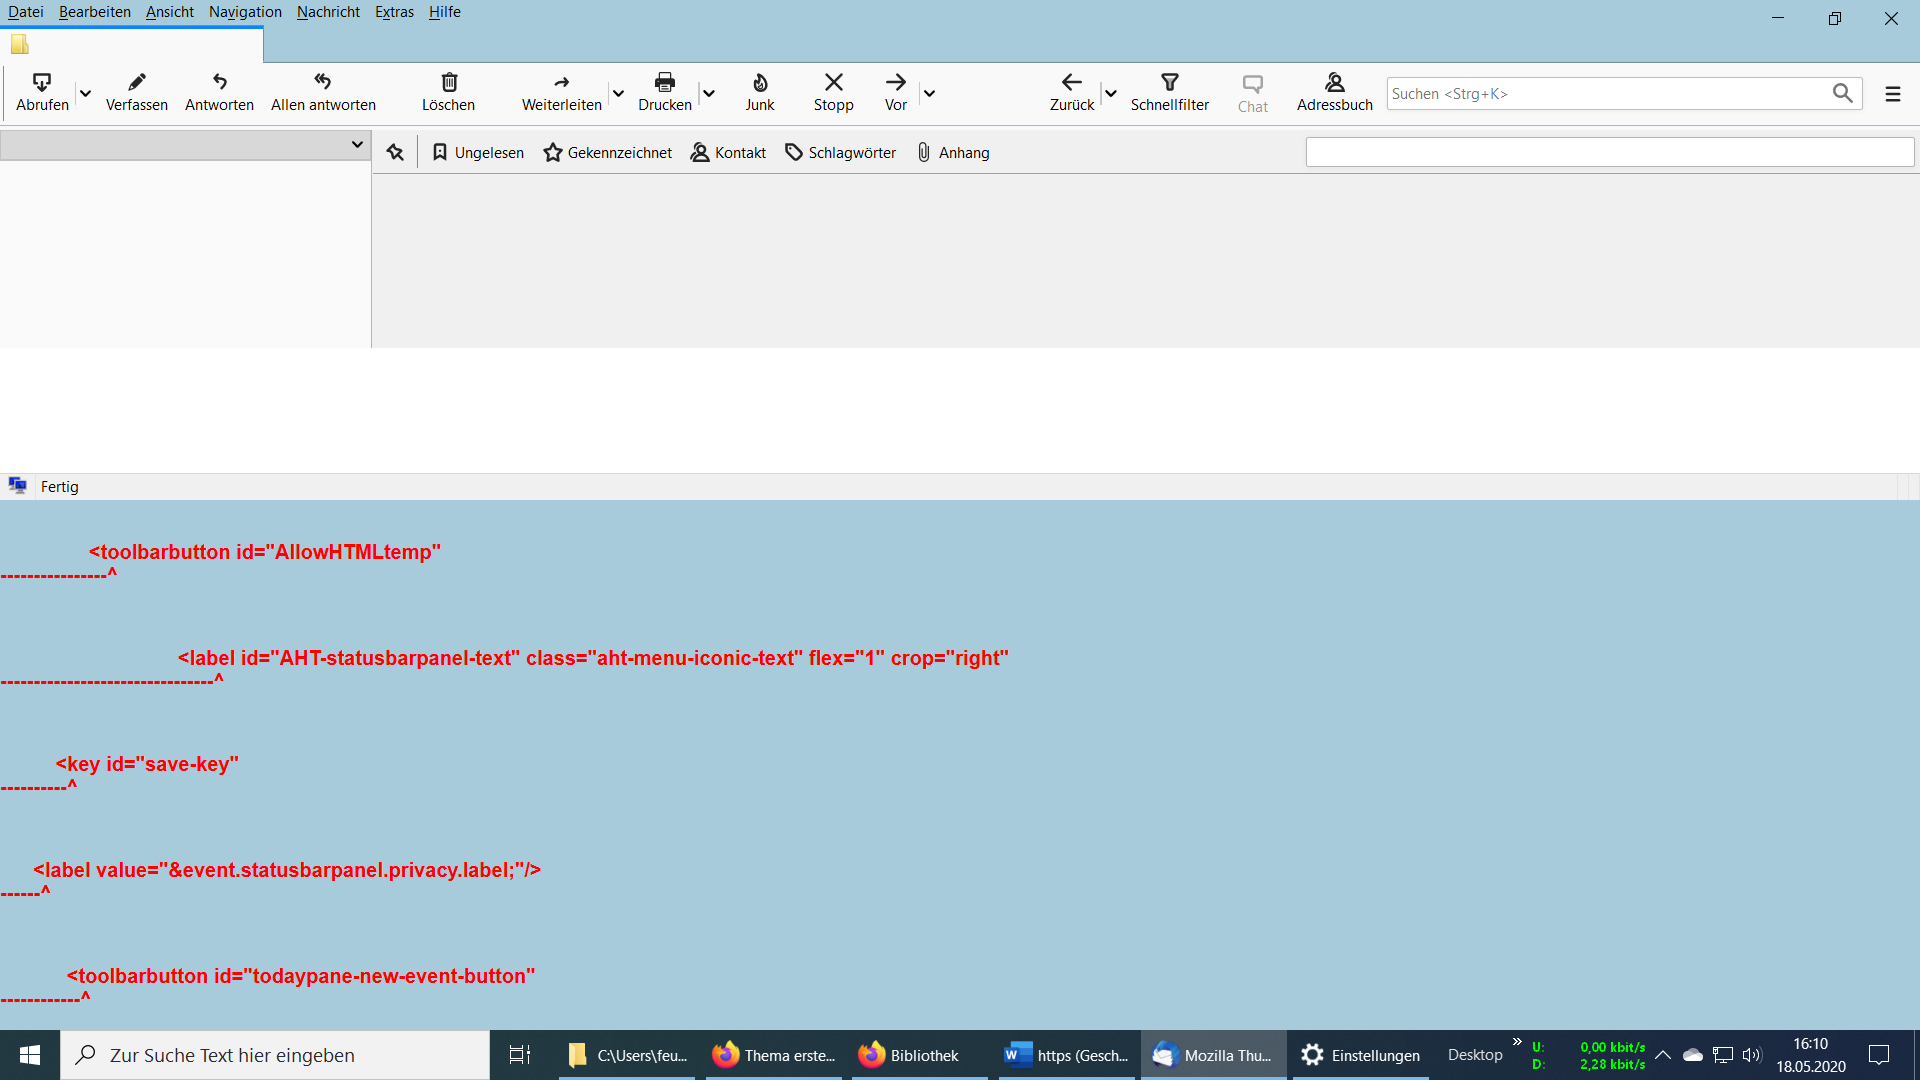Open the Weiterleiten dropdown arrow
This screenshot has height=1080, width=1920.
618,94
